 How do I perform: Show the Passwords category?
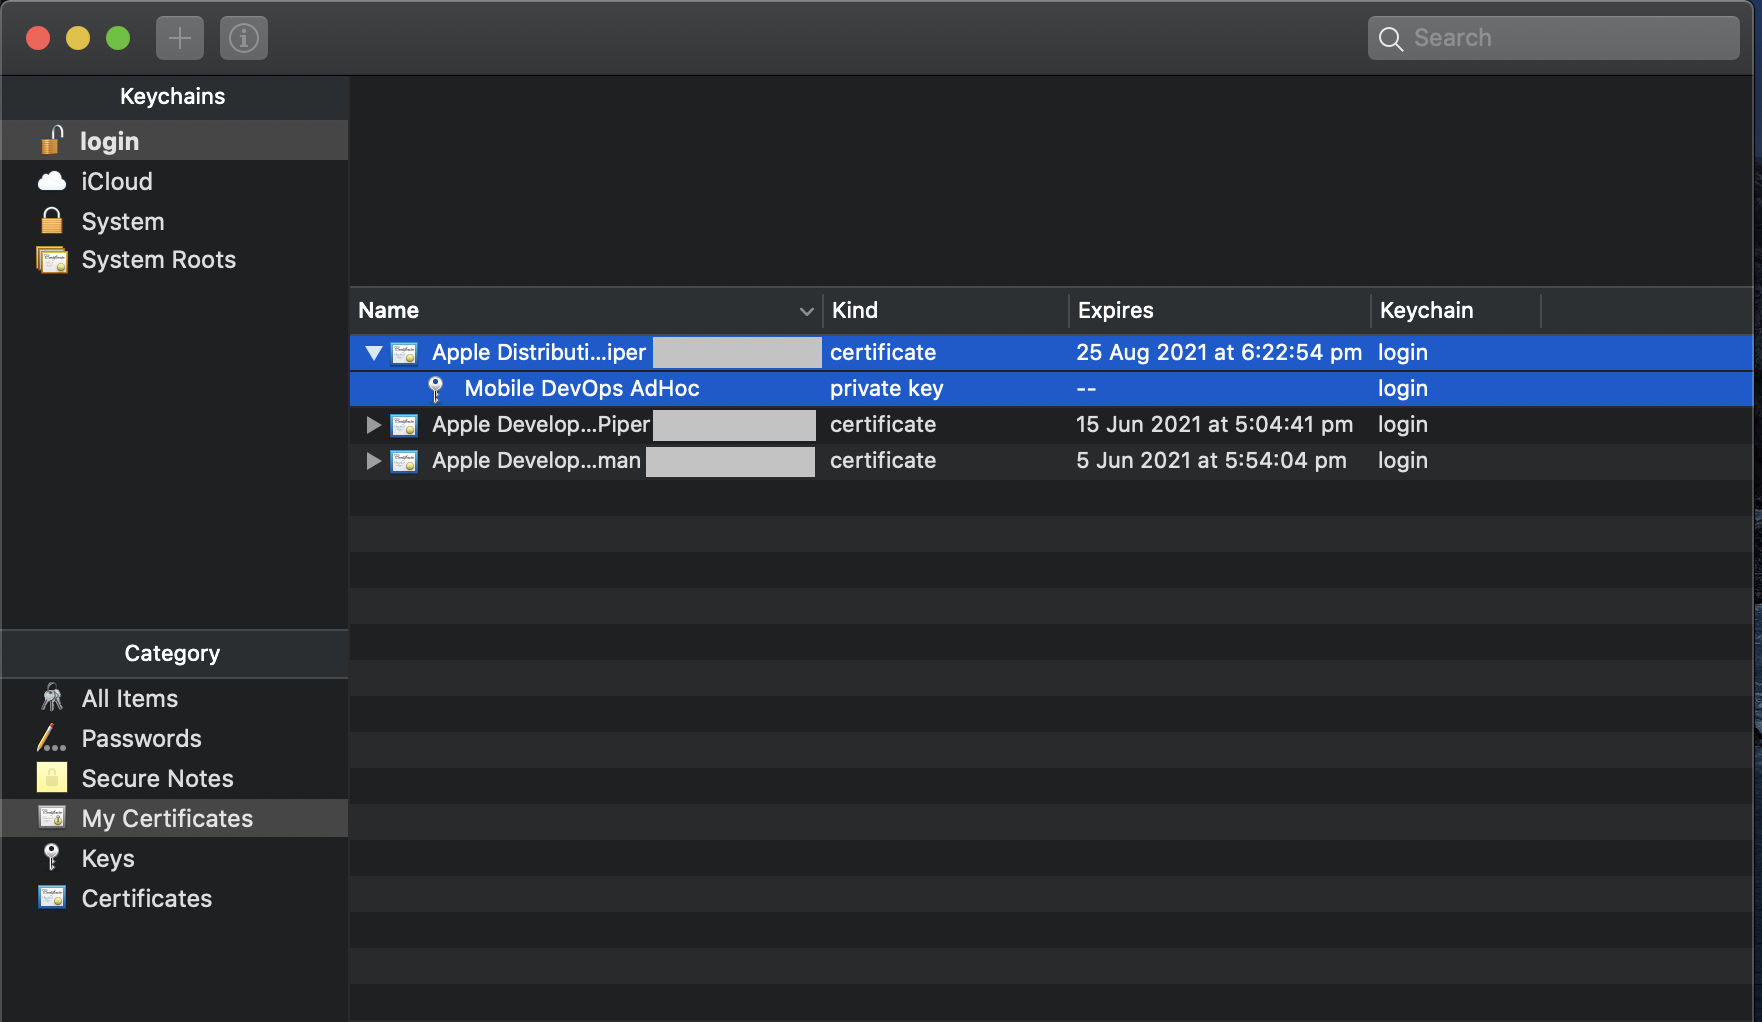coord(175,738)
